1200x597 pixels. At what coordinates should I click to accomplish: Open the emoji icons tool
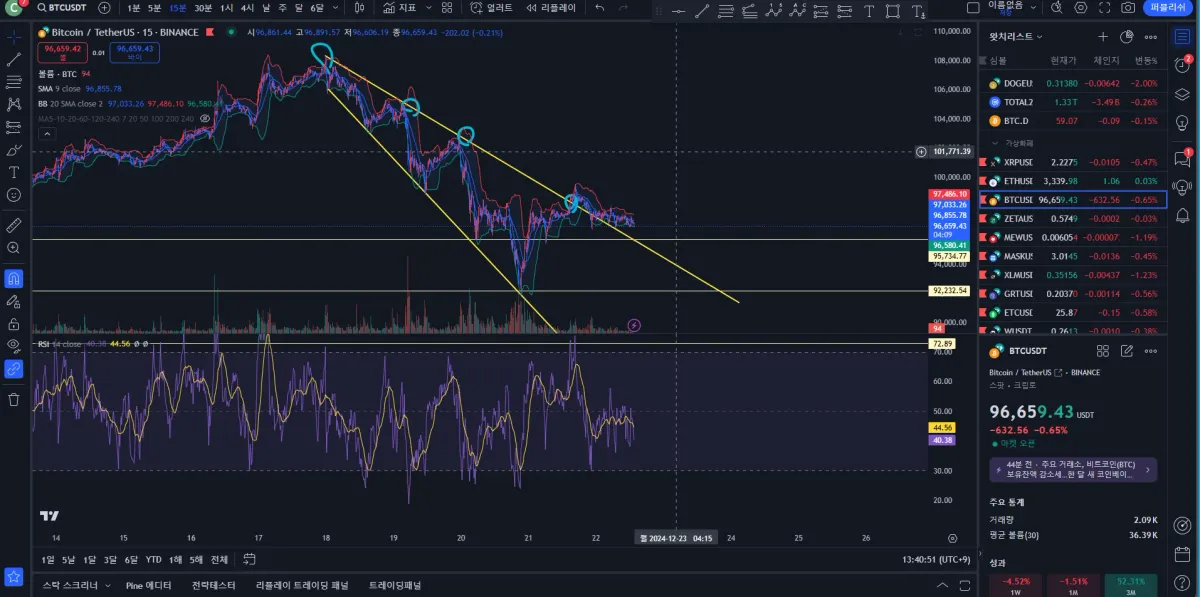14,195
